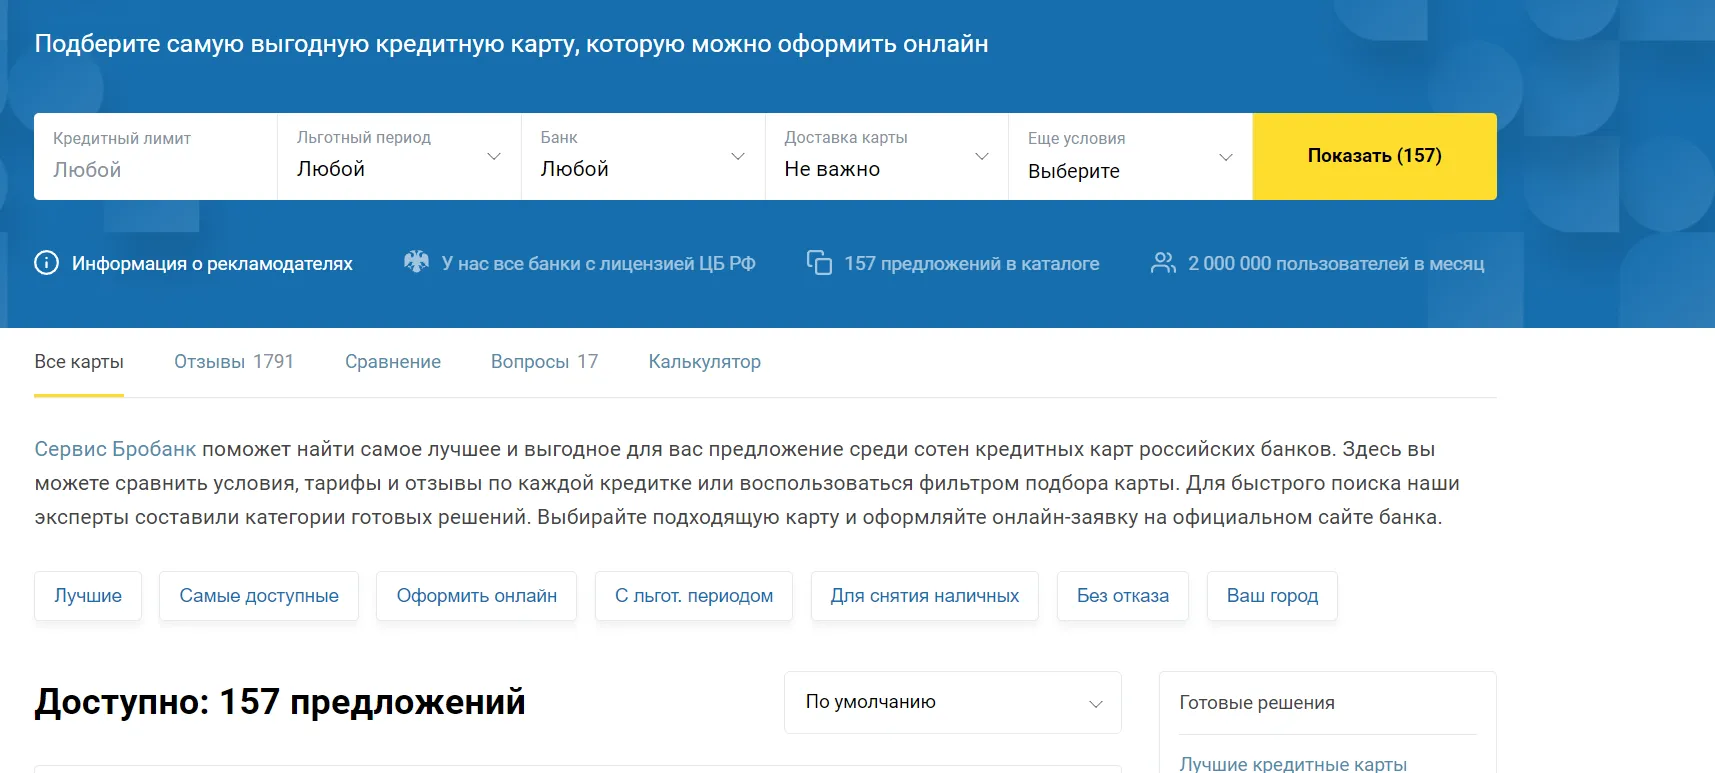Click the Central Bank license emblem icon
The image size is (1715, 773).
416,262
